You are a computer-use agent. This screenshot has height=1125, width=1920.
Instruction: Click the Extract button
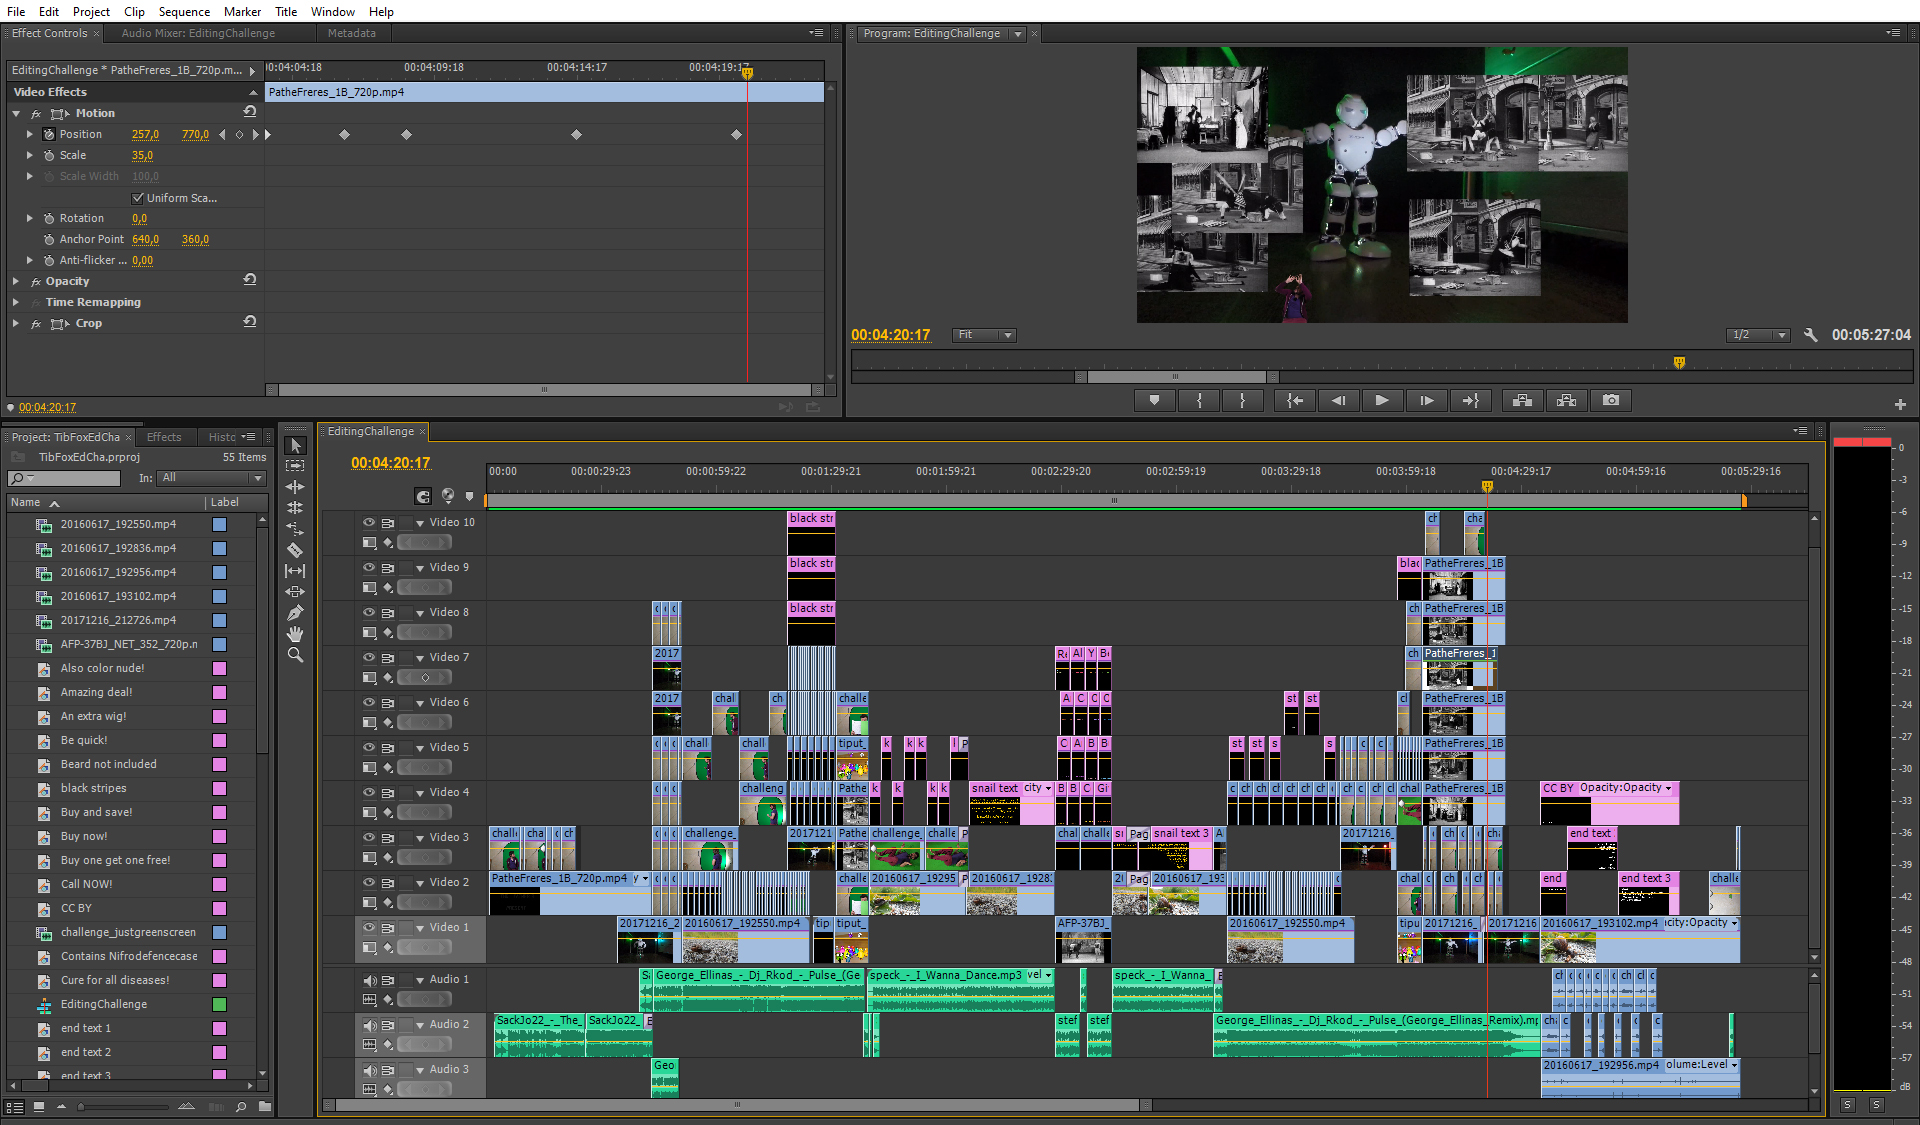(1566, 401)
